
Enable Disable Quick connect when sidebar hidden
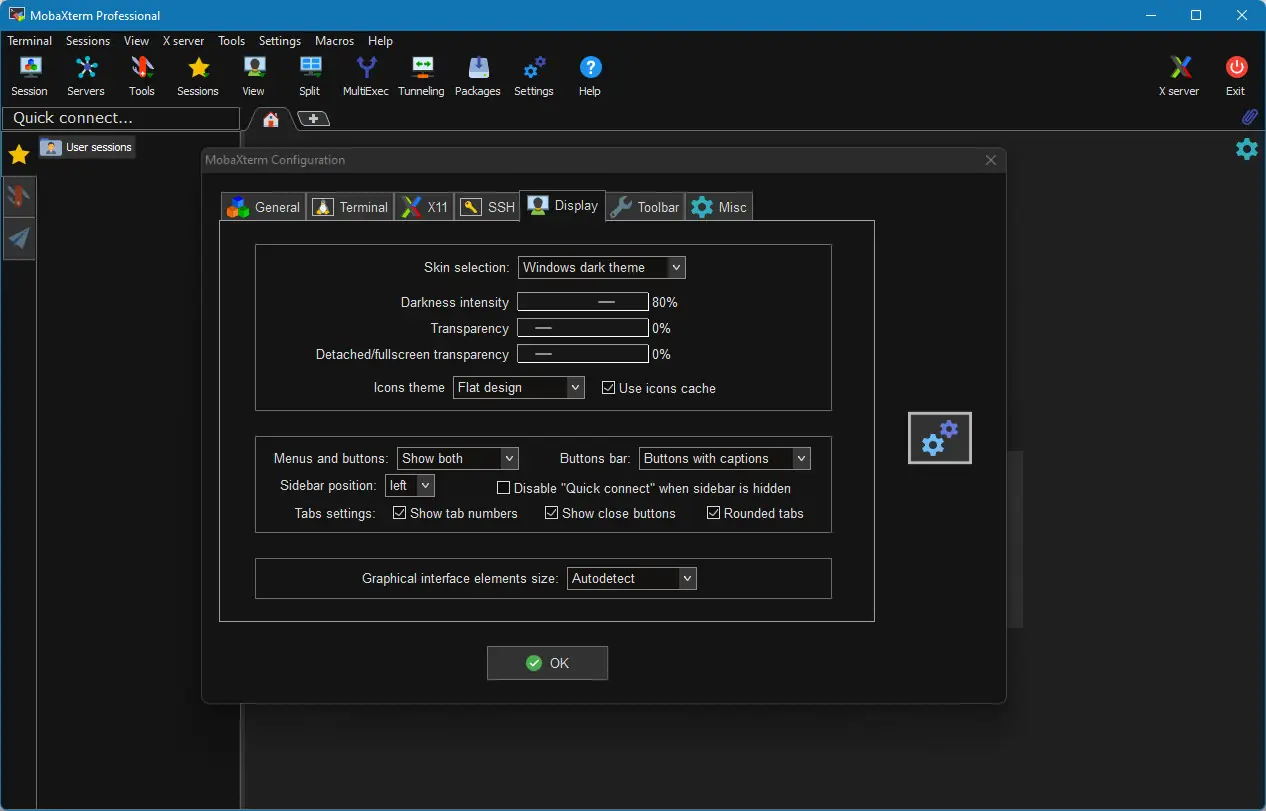click(x=504, y=488)
